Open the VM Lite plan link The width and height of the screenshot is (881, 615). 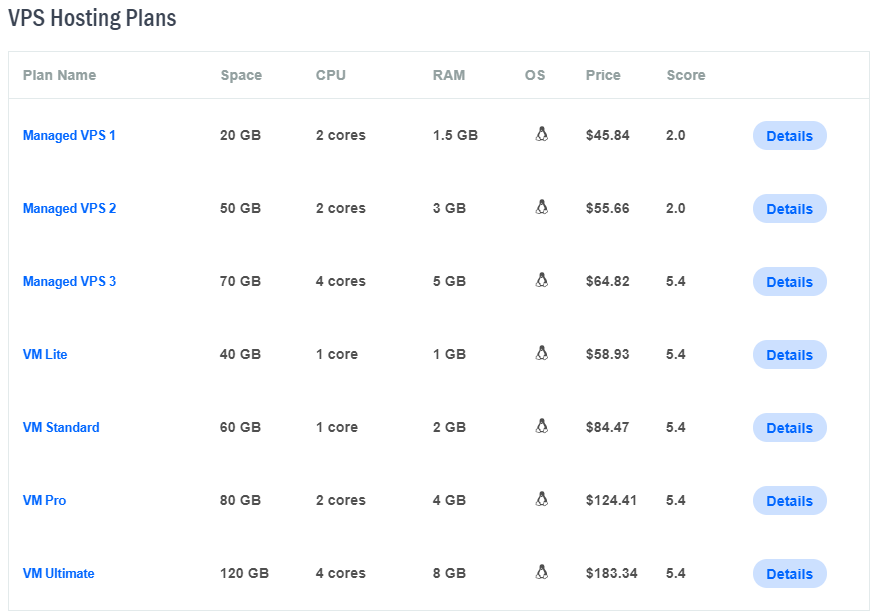point(45,354)
